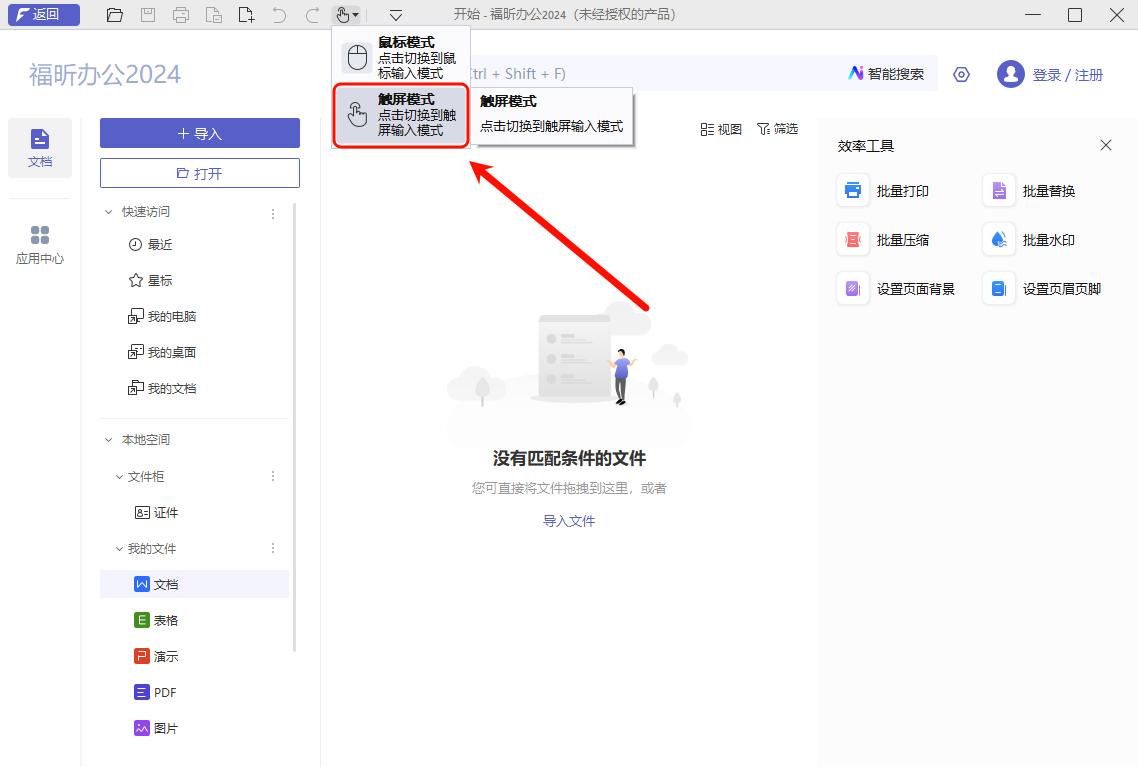Click the user avatar icon
Image resolution: width=1138 pixels, height=767 pixels.
1010,74
